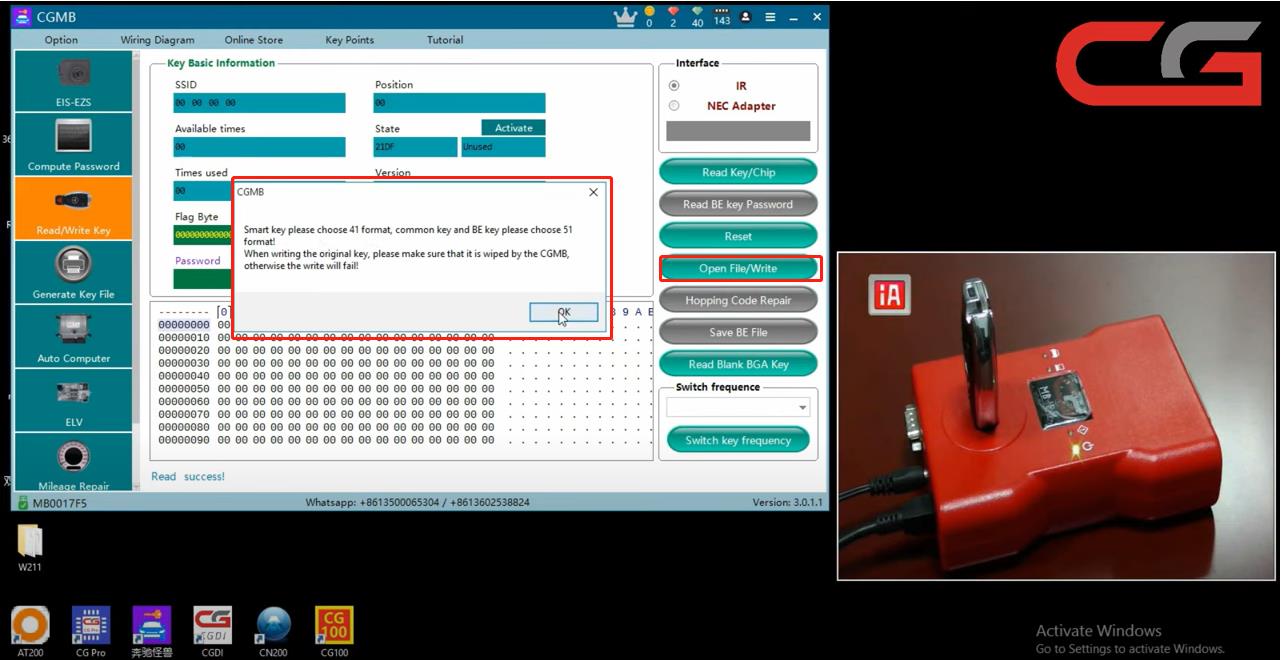The width and height of the screenshot is (1281, 660).
Task: Open the Online Store menu
Action: pyautogui.click(x=254, y=40)
